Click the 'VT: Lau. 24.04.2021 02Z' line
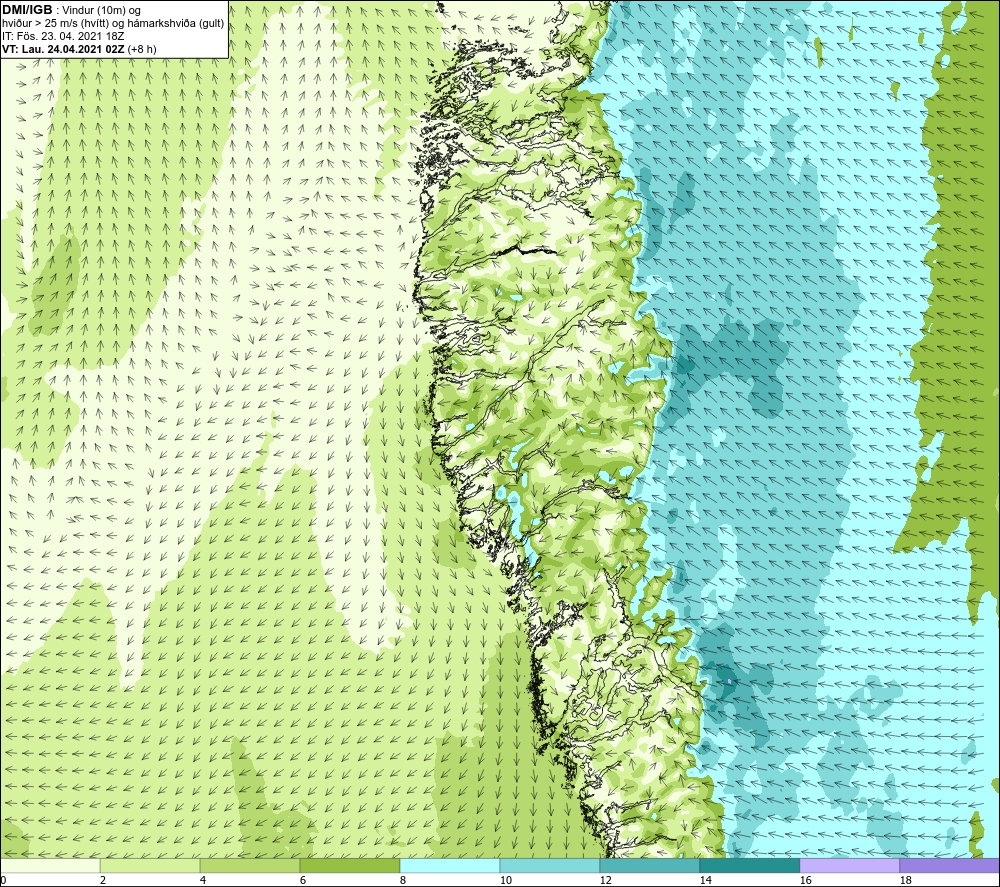 tap(64, 48)
